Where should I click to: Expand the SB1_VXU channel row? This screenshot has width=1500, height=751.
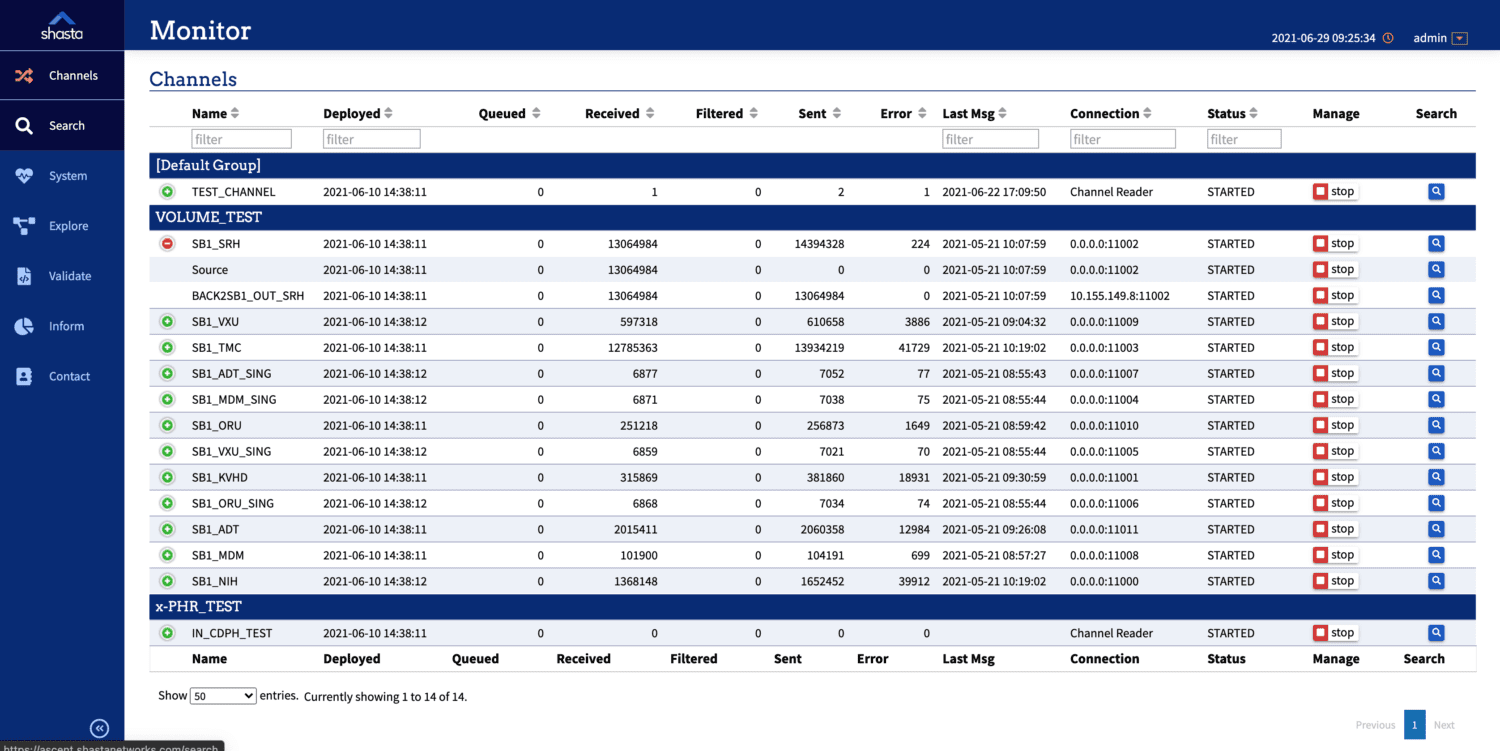click(167, 322)
